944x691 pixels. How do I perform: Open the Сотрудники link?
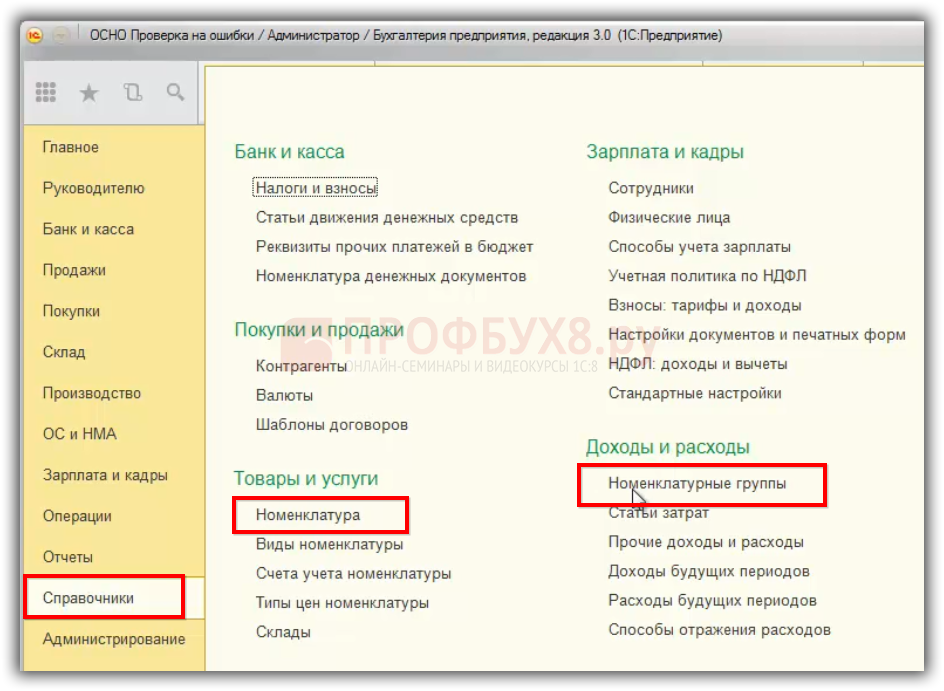[650, 188]
